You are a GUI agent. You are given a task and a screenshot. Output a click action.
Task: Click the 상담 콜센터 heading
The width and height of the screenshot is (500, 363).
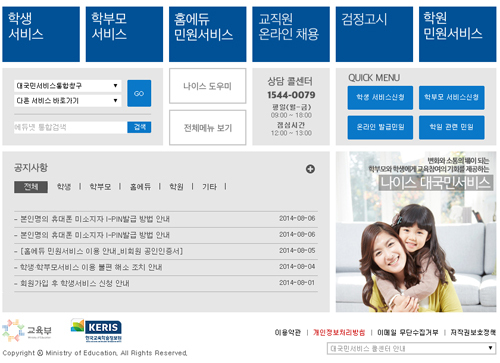point(290,81)
